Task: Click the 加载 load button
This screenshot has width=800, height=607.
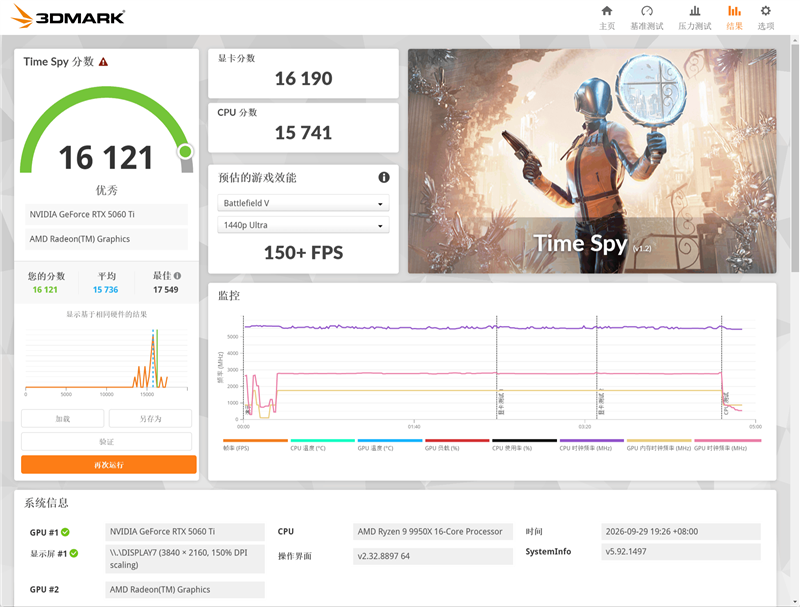Action: click(63, 419)
